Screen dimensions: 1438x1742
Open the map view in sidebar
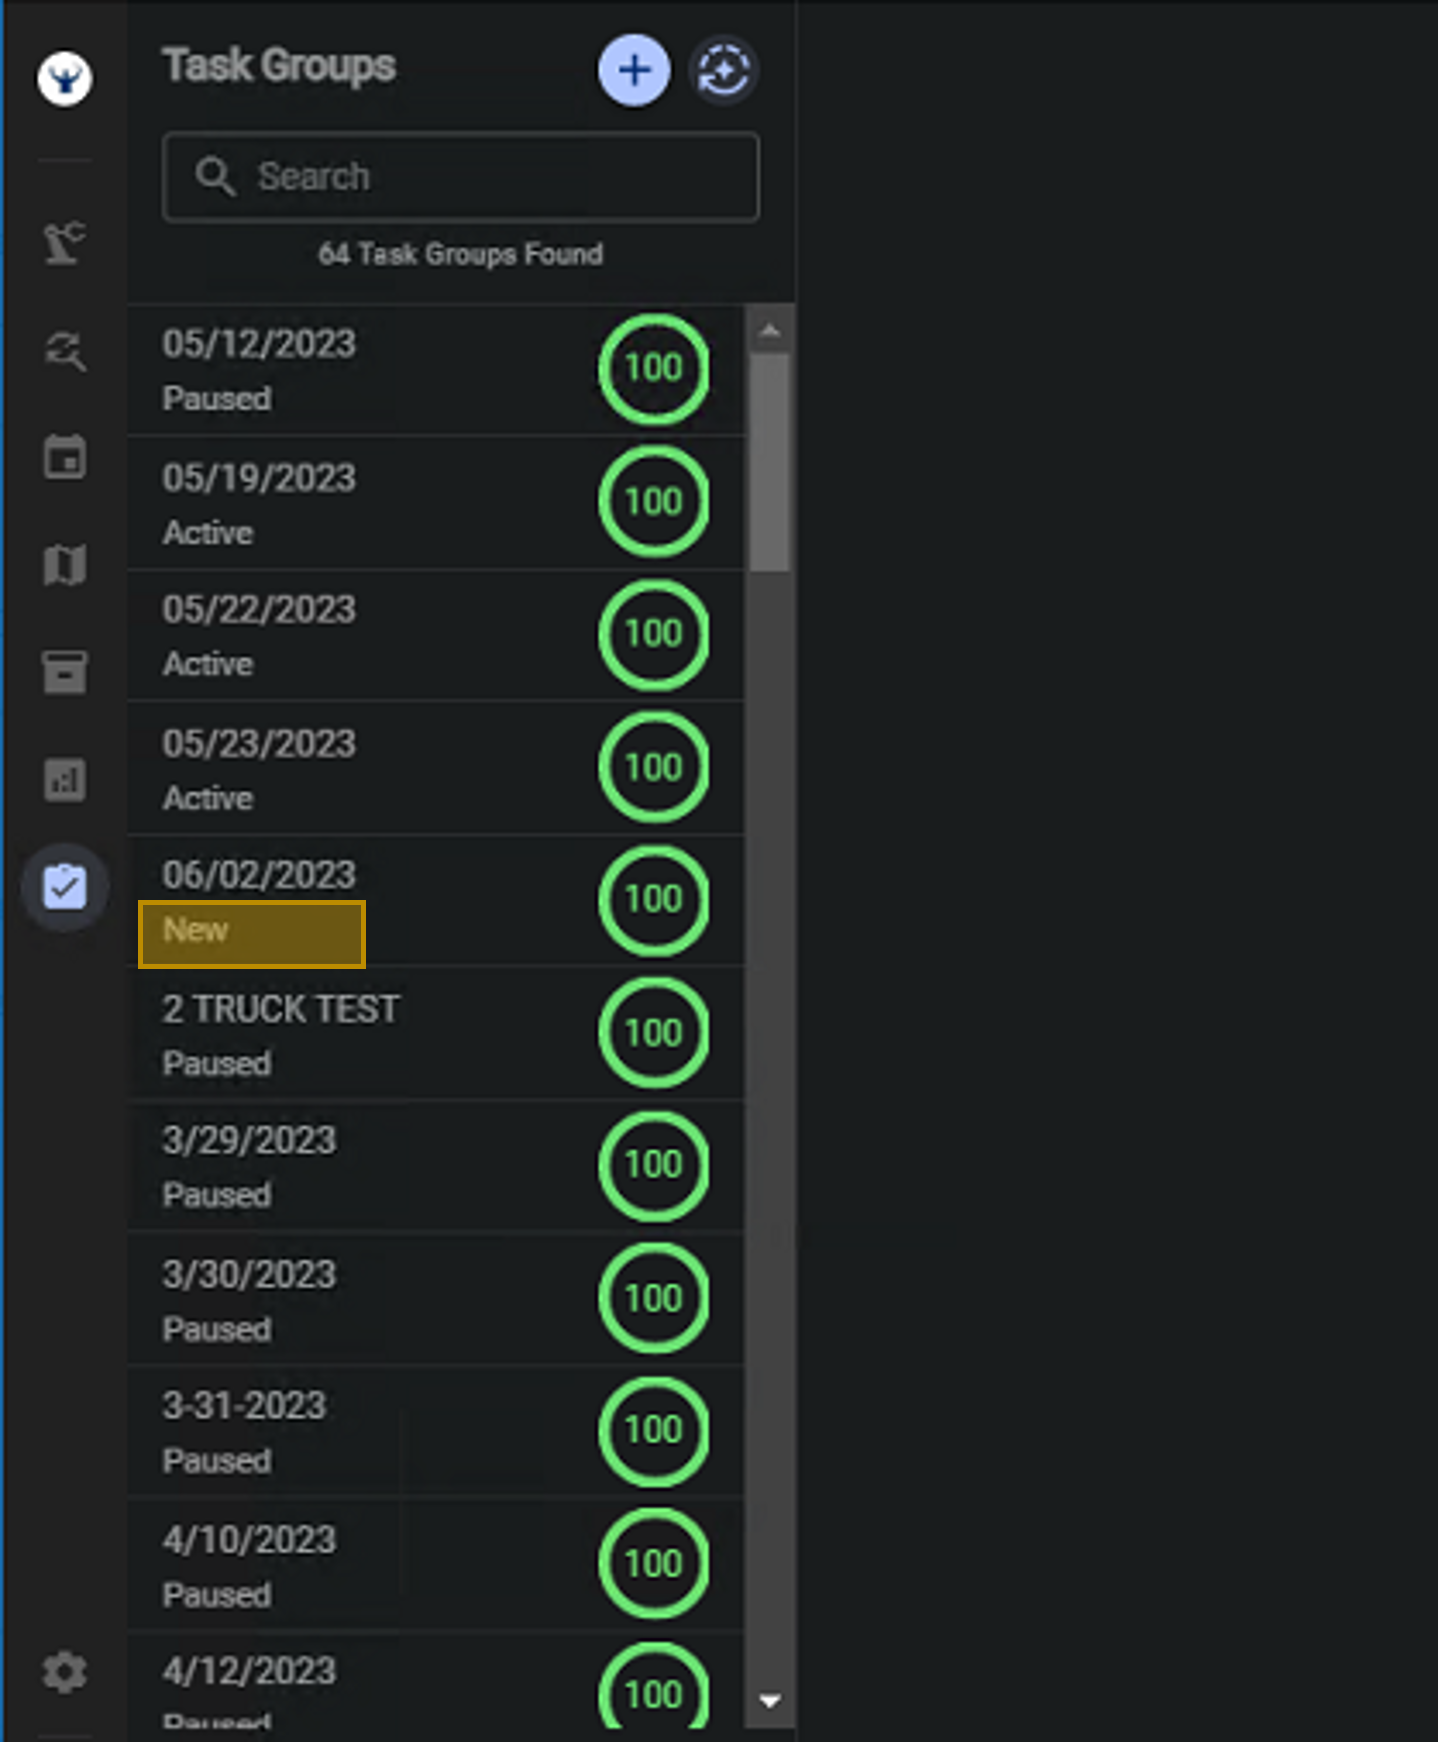point(65,565)
